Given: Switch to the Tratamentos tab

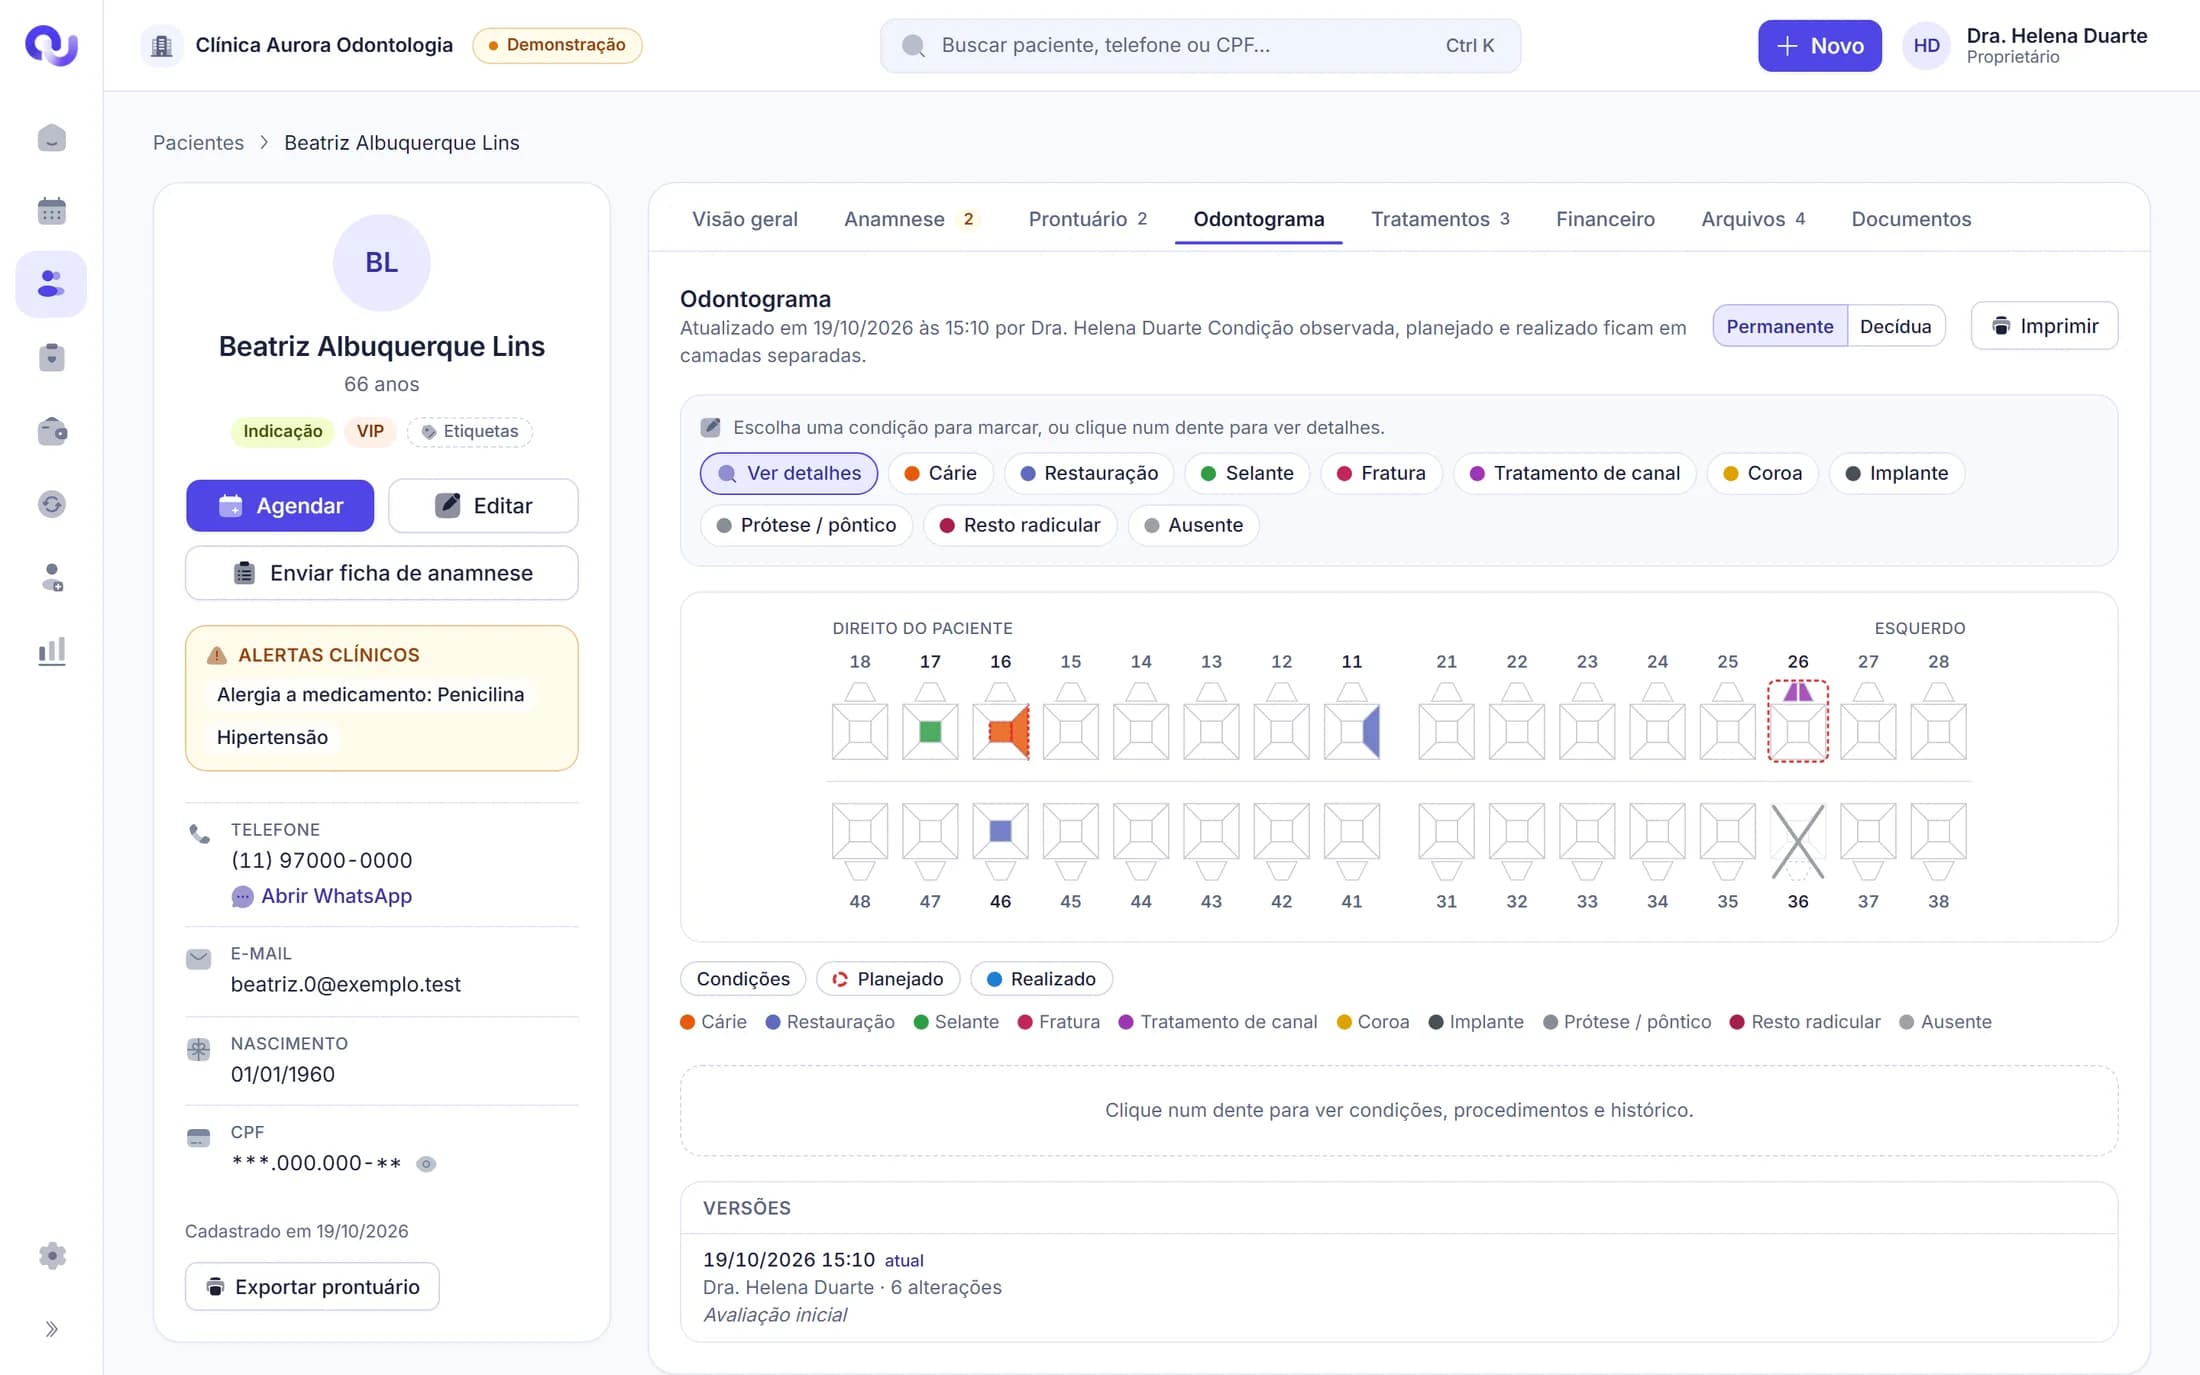Looking at the screenshot, I should [1440, 219].
